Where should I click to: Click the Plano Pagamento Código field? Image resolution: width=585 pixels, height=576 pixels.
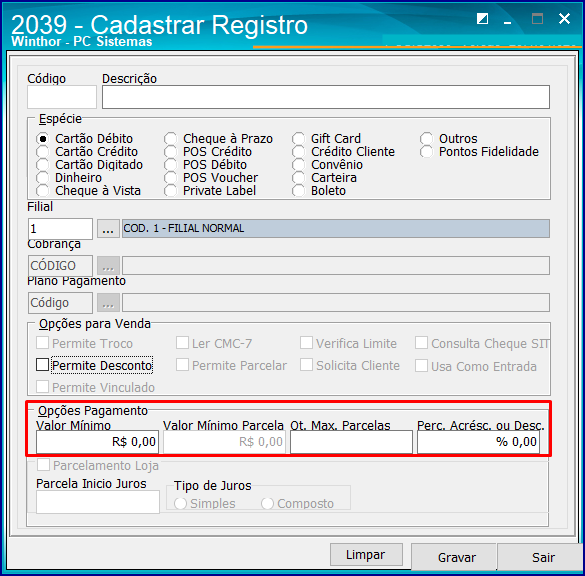pyautogui.click(x=60, y=303)
